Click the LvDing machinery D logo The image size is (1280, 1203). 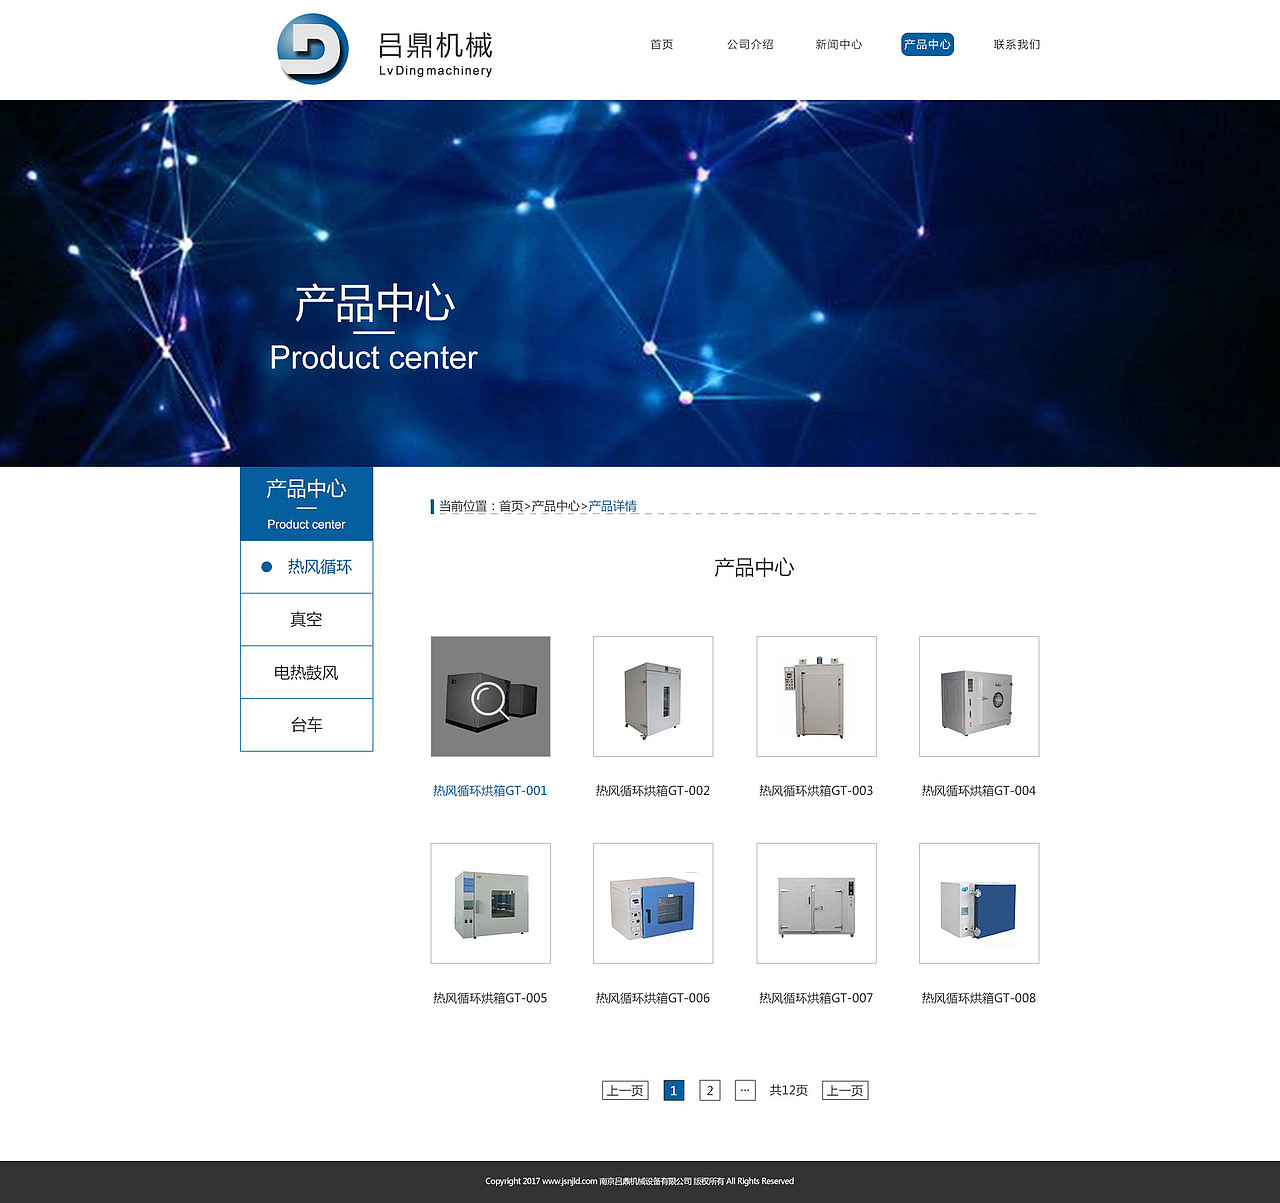tap(313, 48)
